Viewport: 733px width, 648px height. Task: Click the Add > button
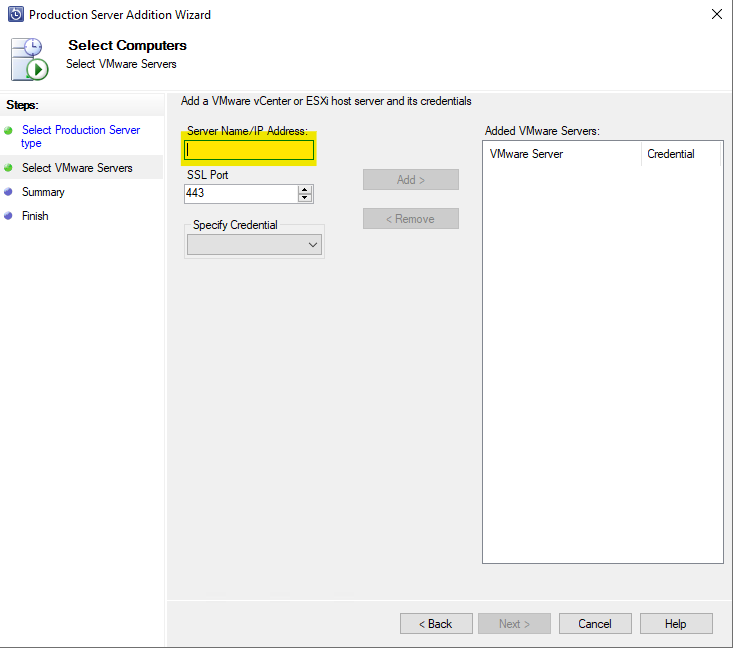click(411, 180)
